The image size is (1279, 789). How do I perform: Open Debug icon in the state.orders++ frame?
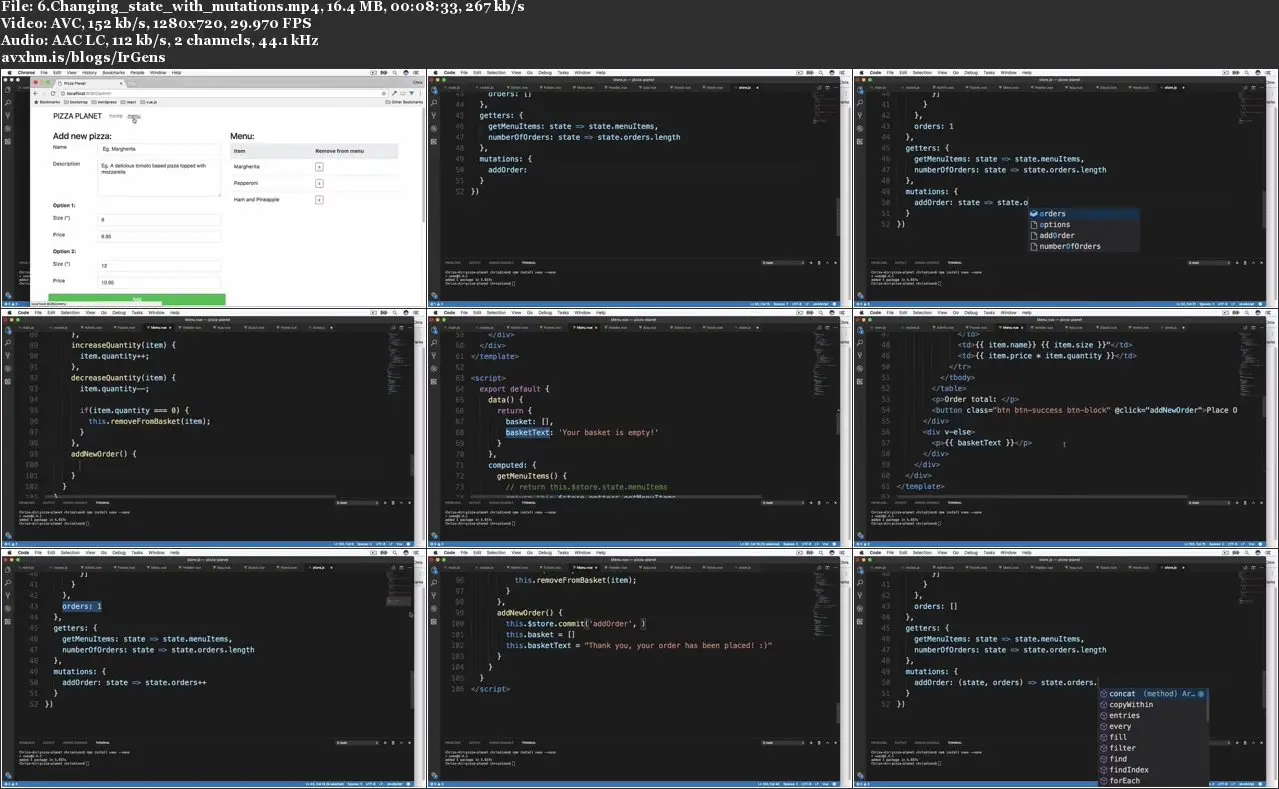pyautogui.click(x=8, y=609)
